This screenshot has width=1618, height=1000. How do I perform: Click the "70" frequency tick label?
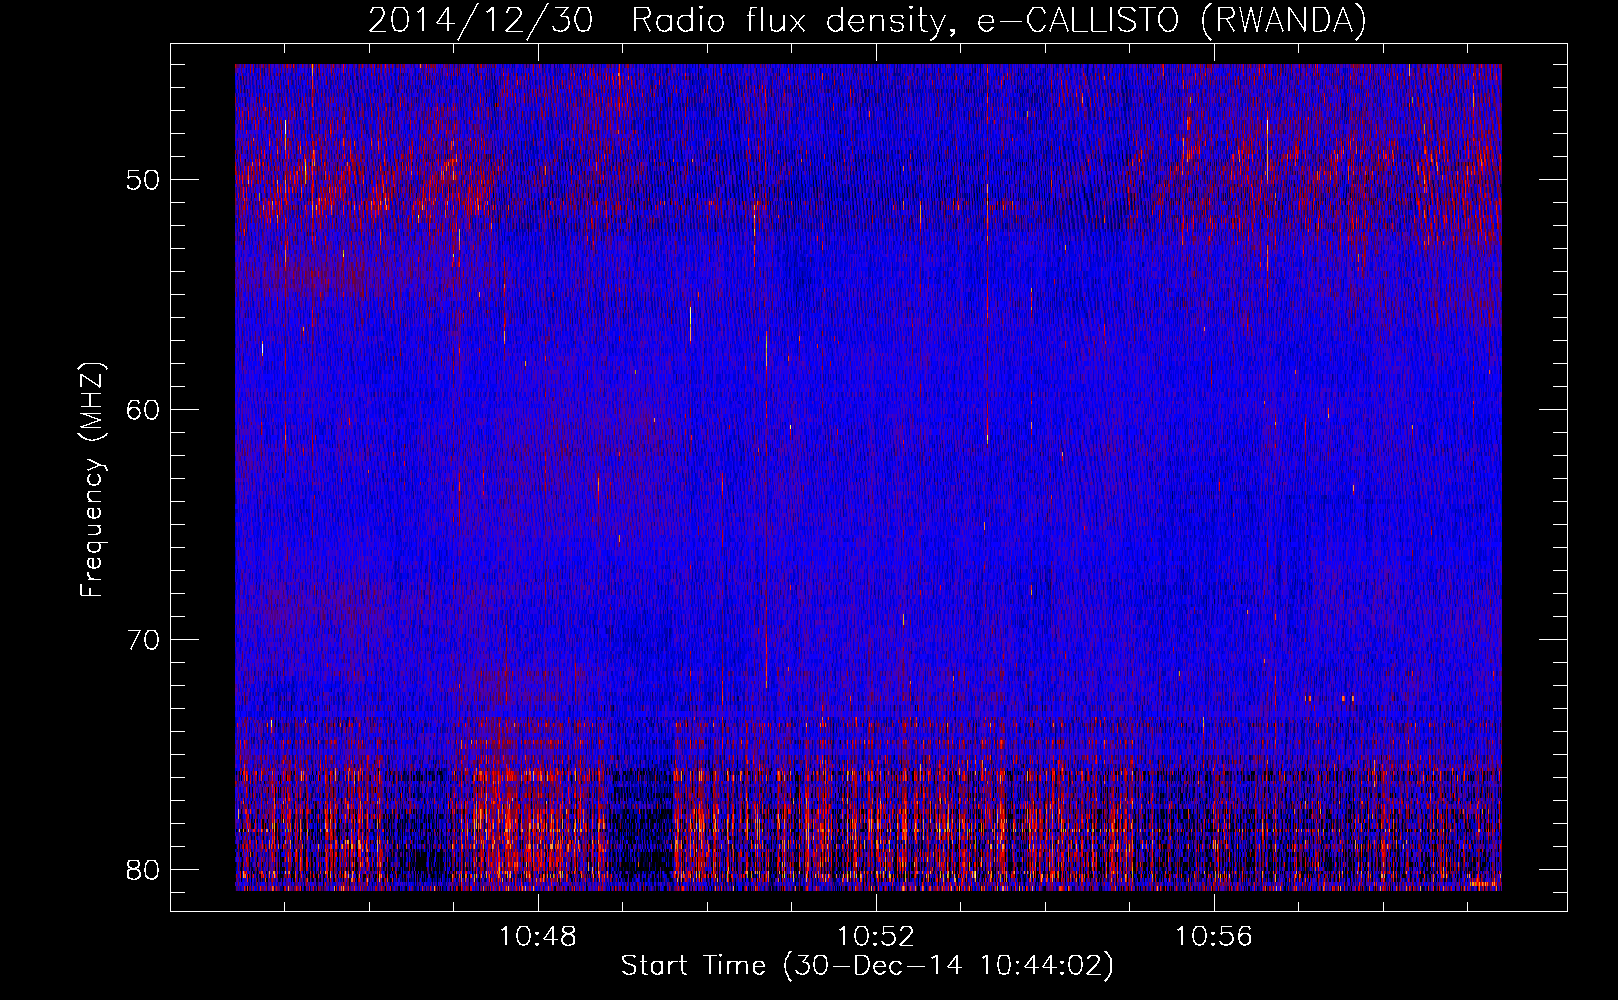point(143,640)
